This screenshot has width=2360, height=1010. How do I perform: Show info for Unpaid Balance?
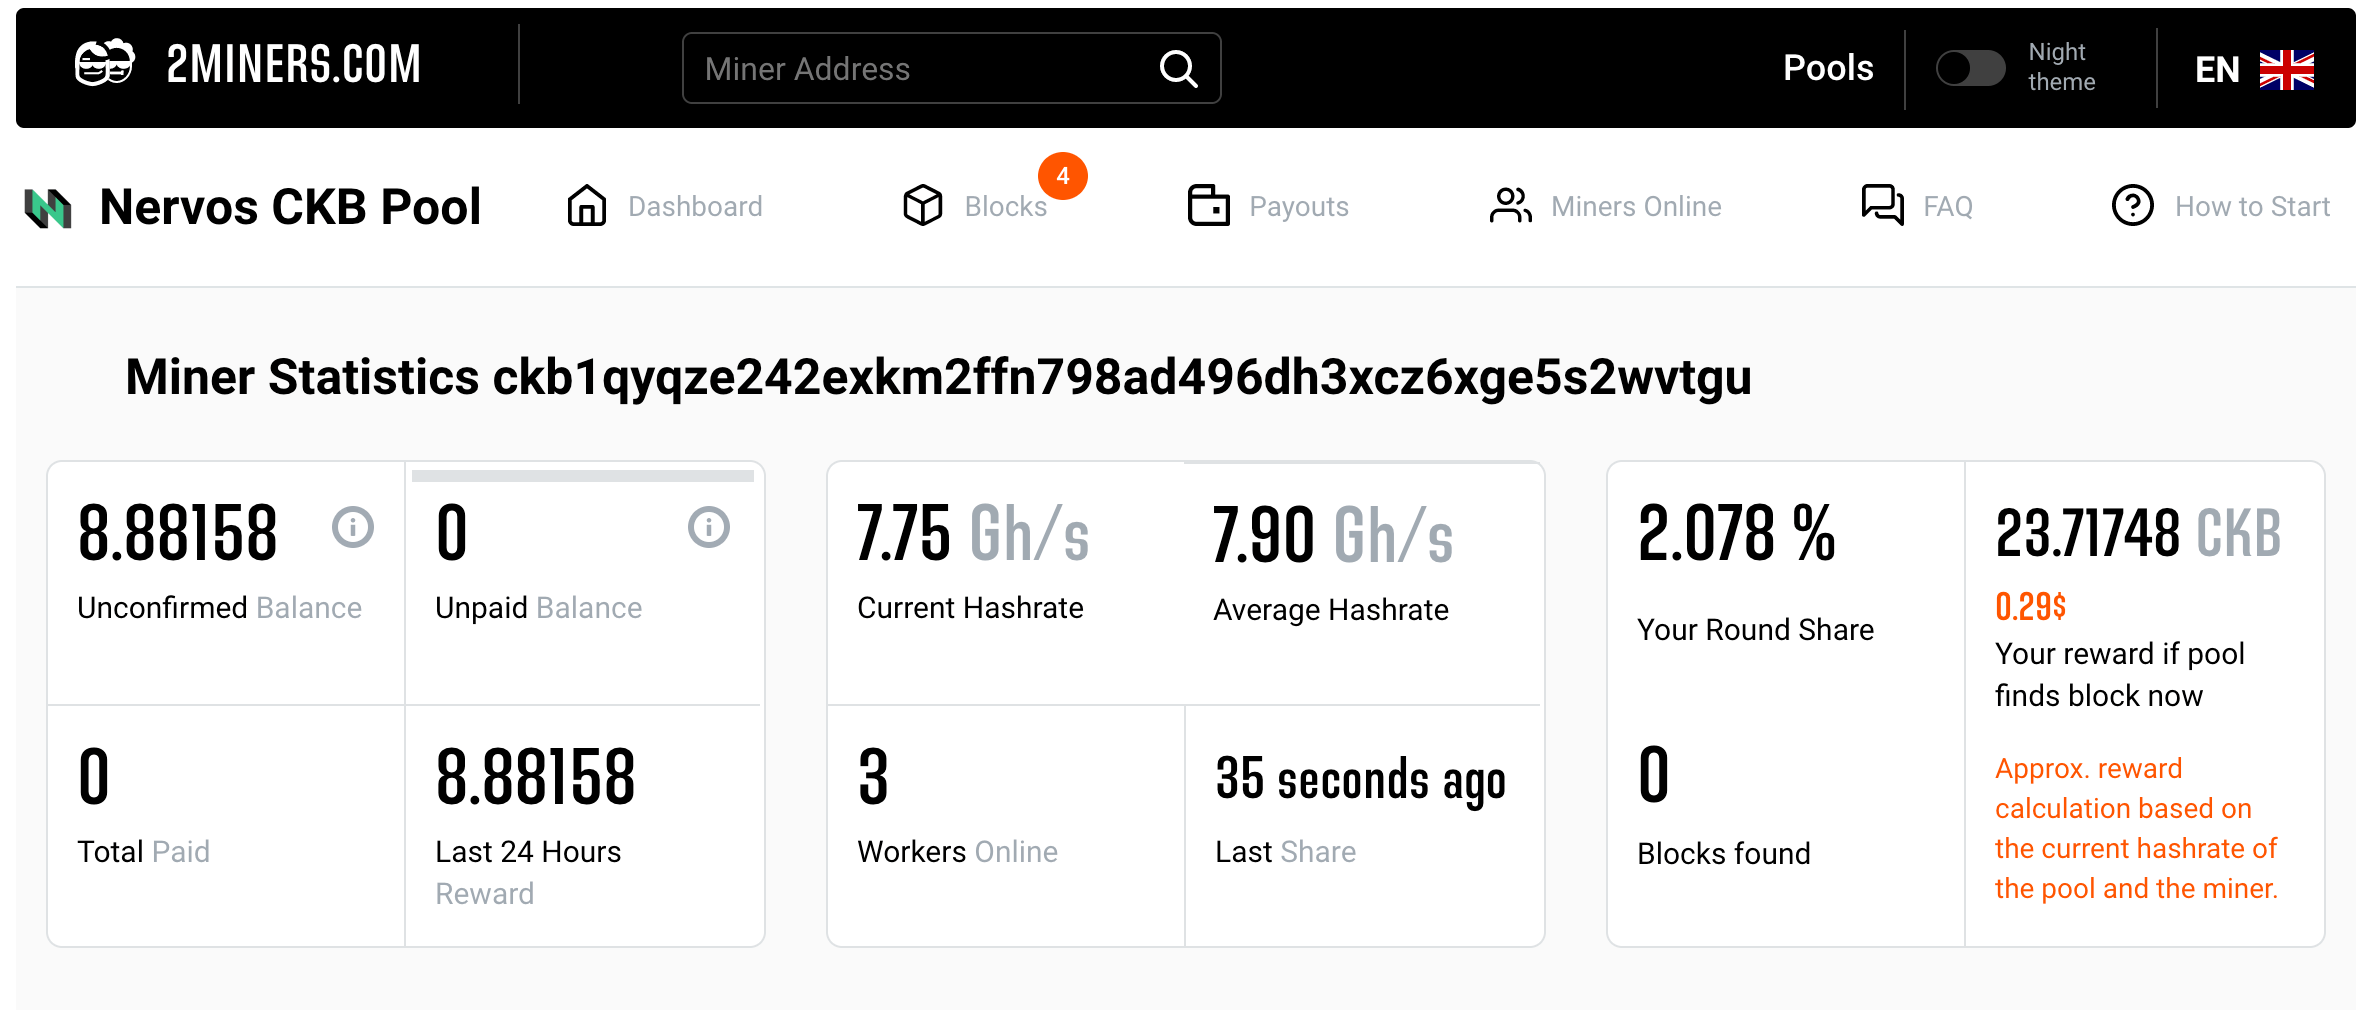[x=709, y=527]
